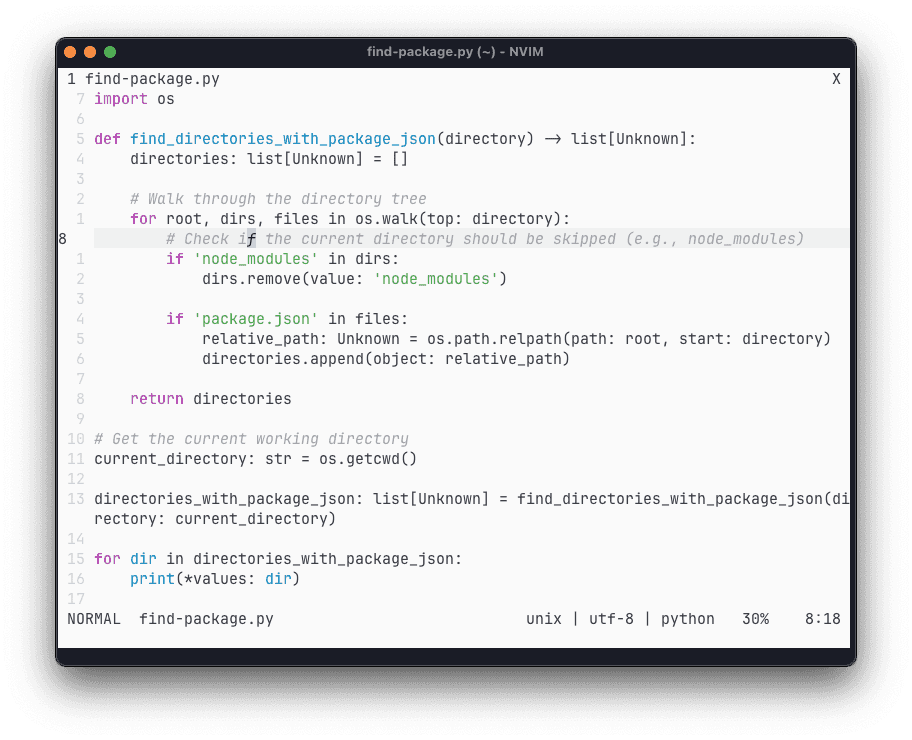Screen dimensions: 912x740
Task: Click the window title 'find-package.py (~) - NVIM'
Action: tap(455, 52)
